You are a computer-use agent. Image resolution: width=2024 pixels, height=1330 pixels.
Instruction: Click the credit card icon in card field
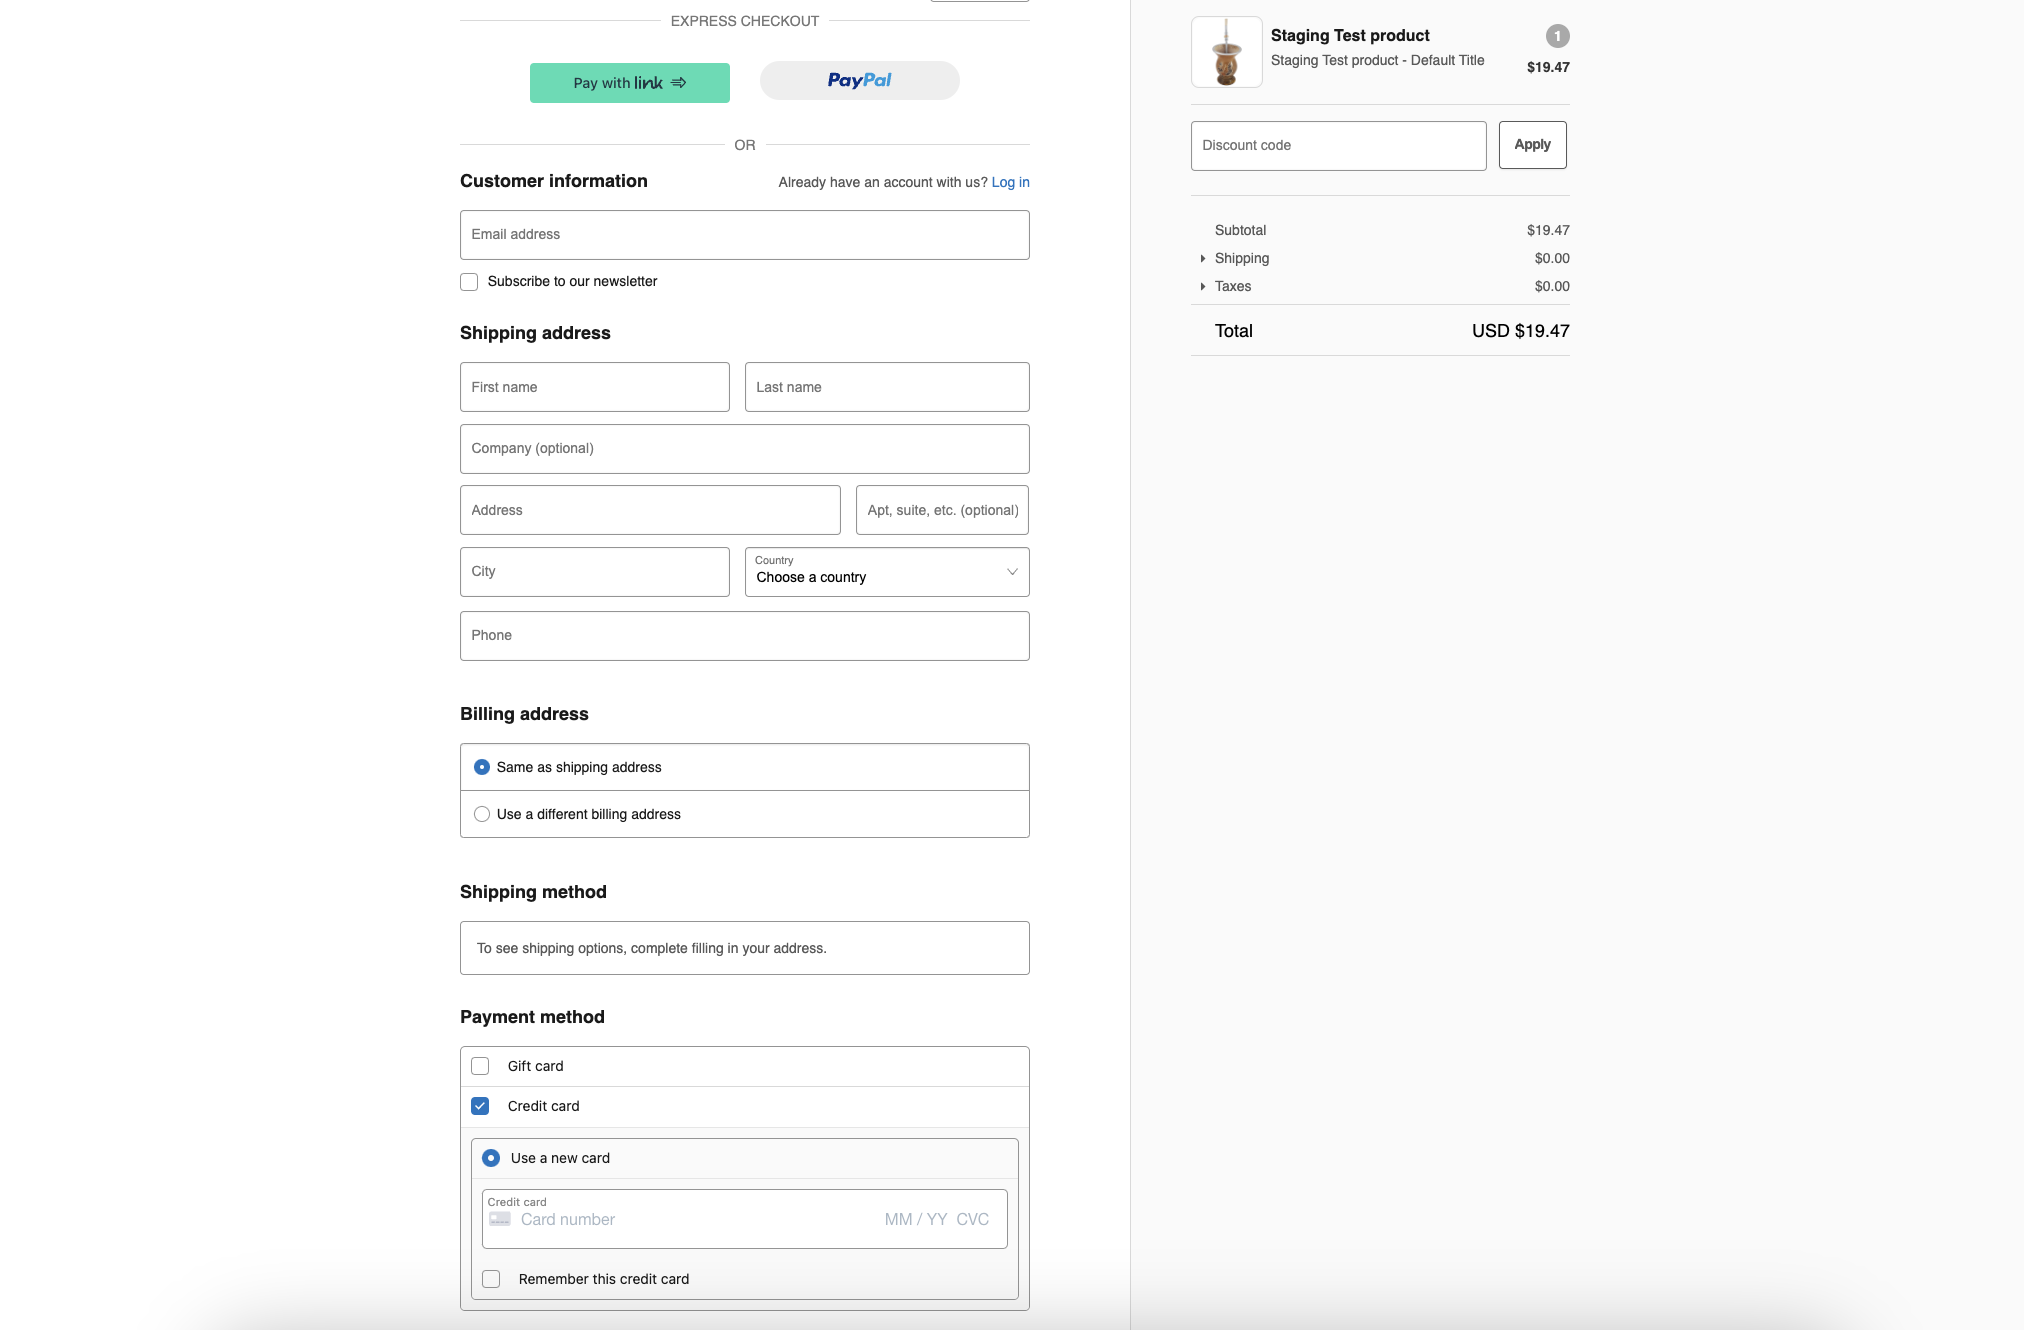(x=502, y=1220)
